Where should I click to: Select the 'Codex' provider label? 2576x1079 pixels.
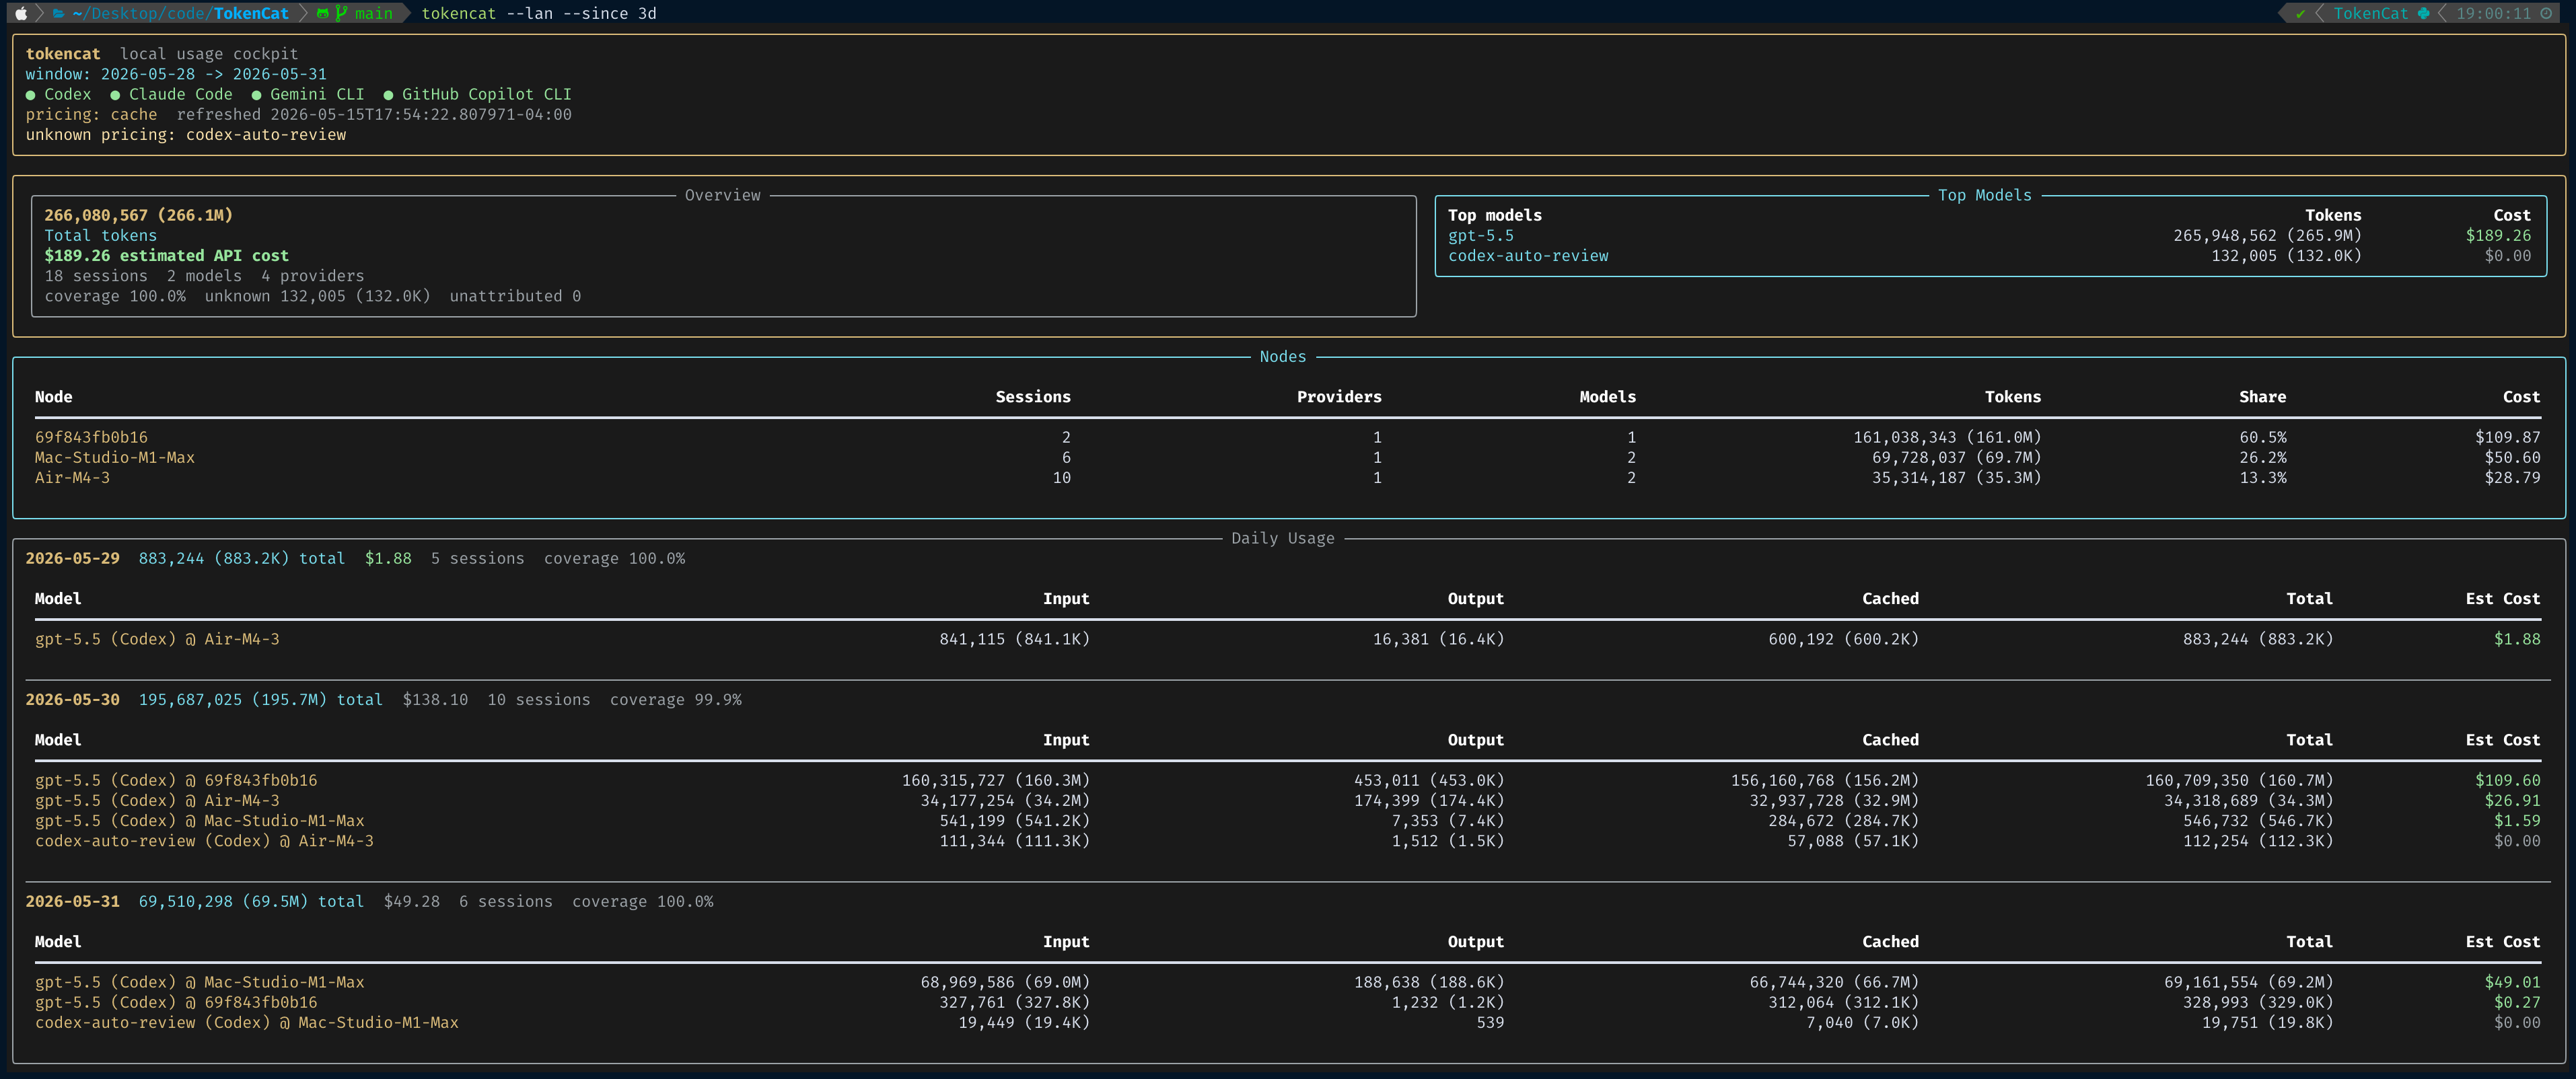67,94
